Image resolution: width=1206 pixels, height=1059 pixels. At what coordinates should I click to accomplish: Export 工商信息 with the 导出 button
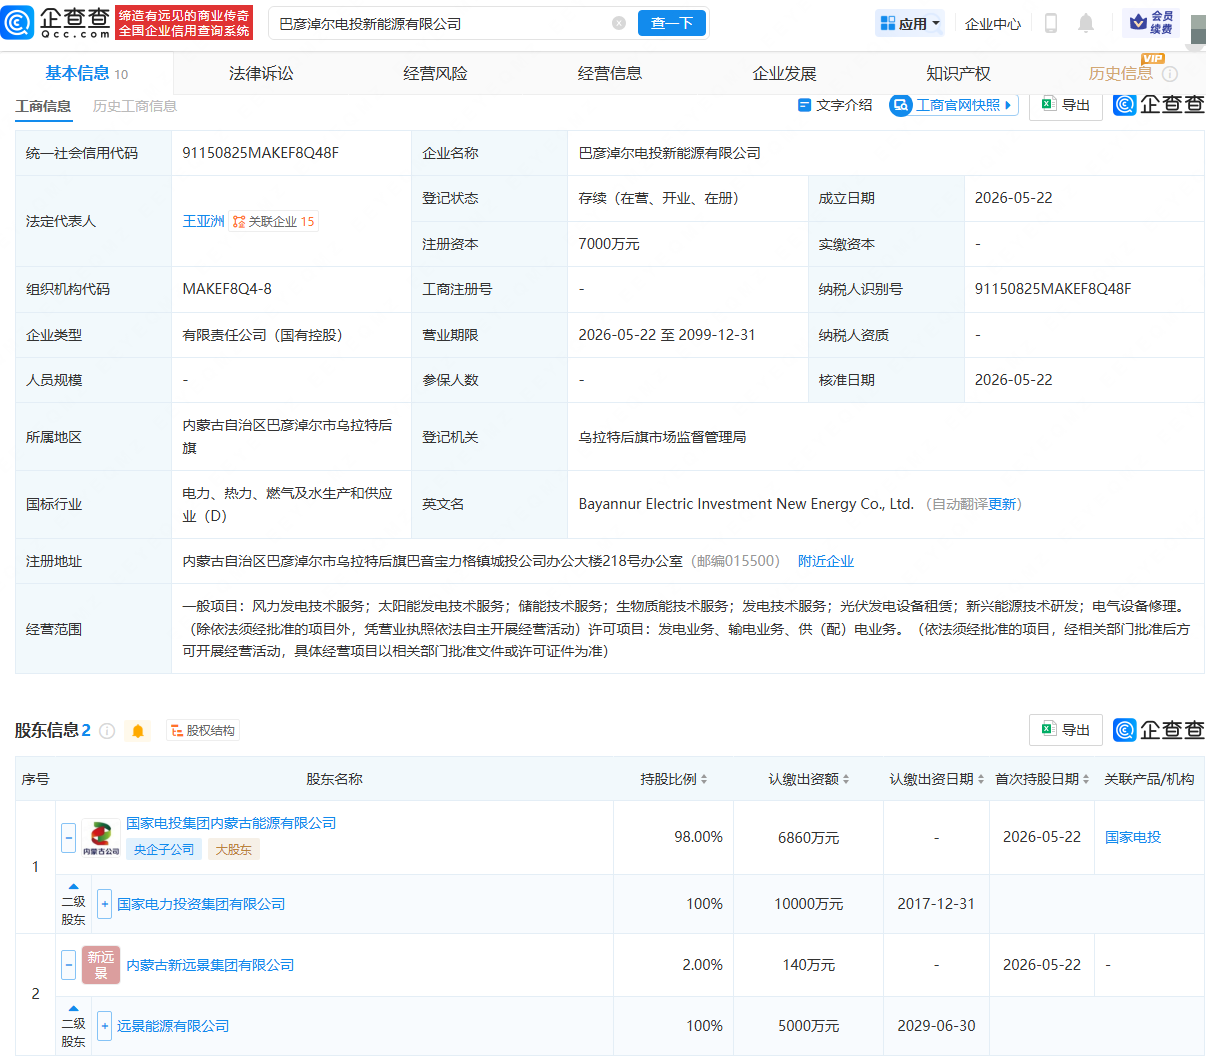tap(1066, 105)
